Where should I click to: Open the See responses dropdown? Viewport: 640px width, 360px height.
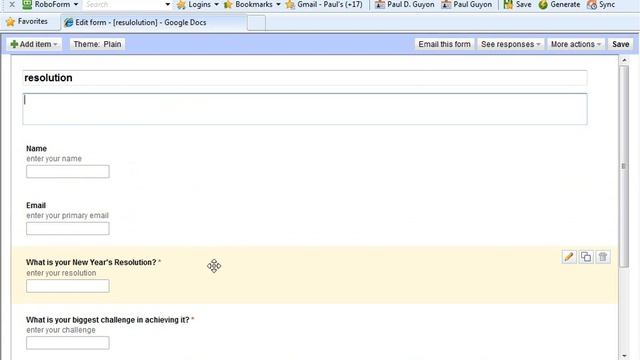click(x=510, y=44)
